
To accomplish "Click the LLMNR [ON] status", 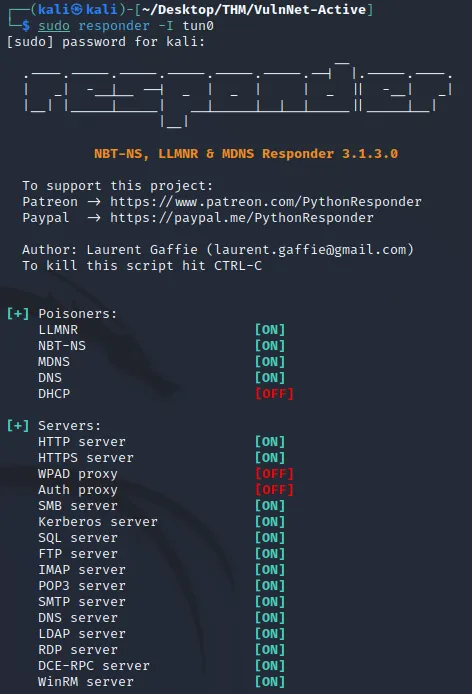I will (x=270, y=330).
